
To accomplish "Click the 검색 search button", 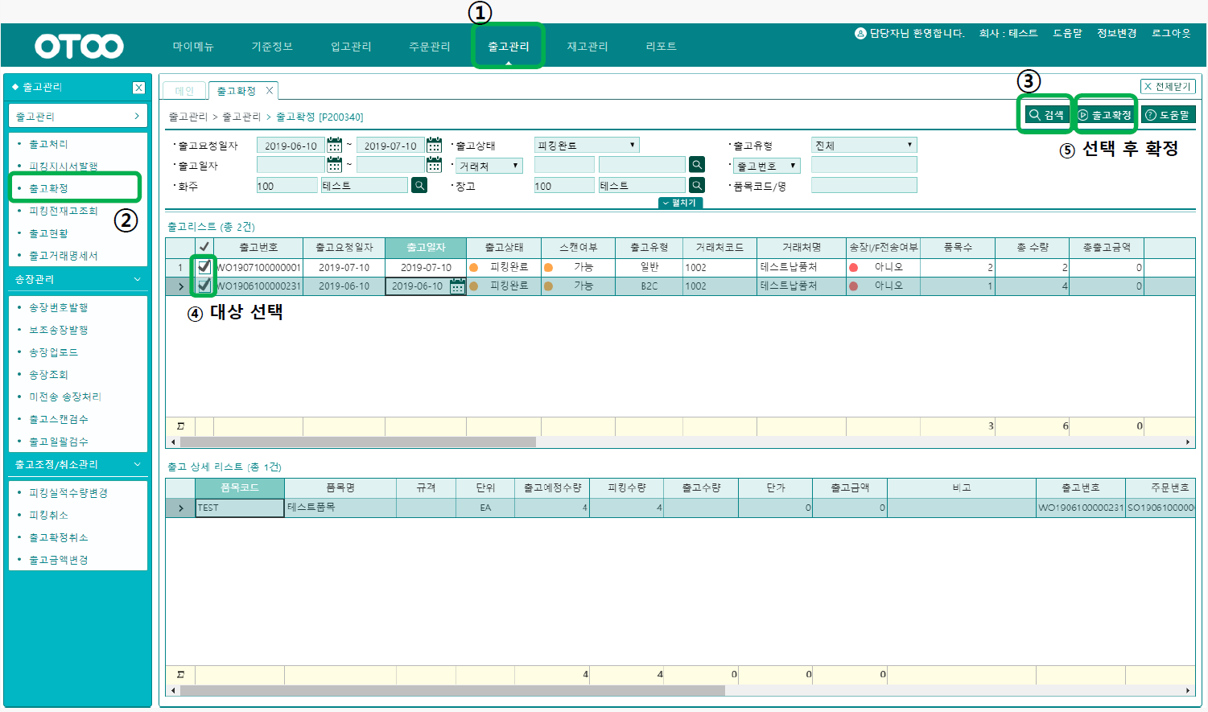I will (1045, 115).
